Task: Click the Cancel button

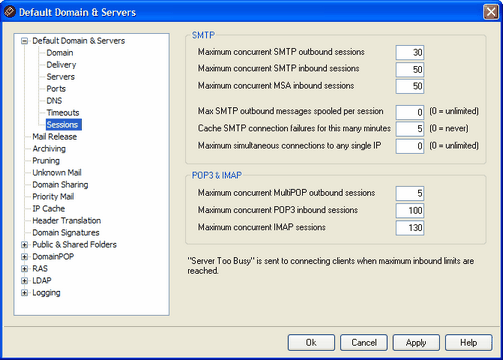Action: pyautogui.click(x=364, y=343)
